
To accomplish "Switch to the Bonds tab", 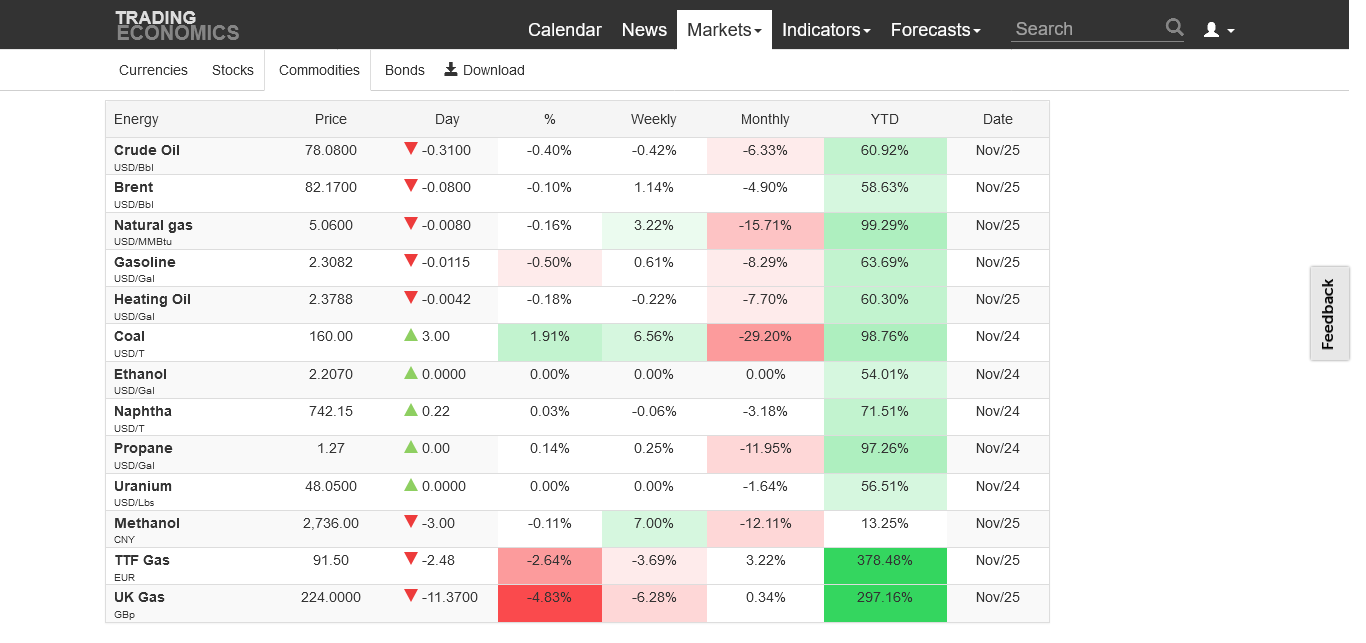I will point(405,70).
